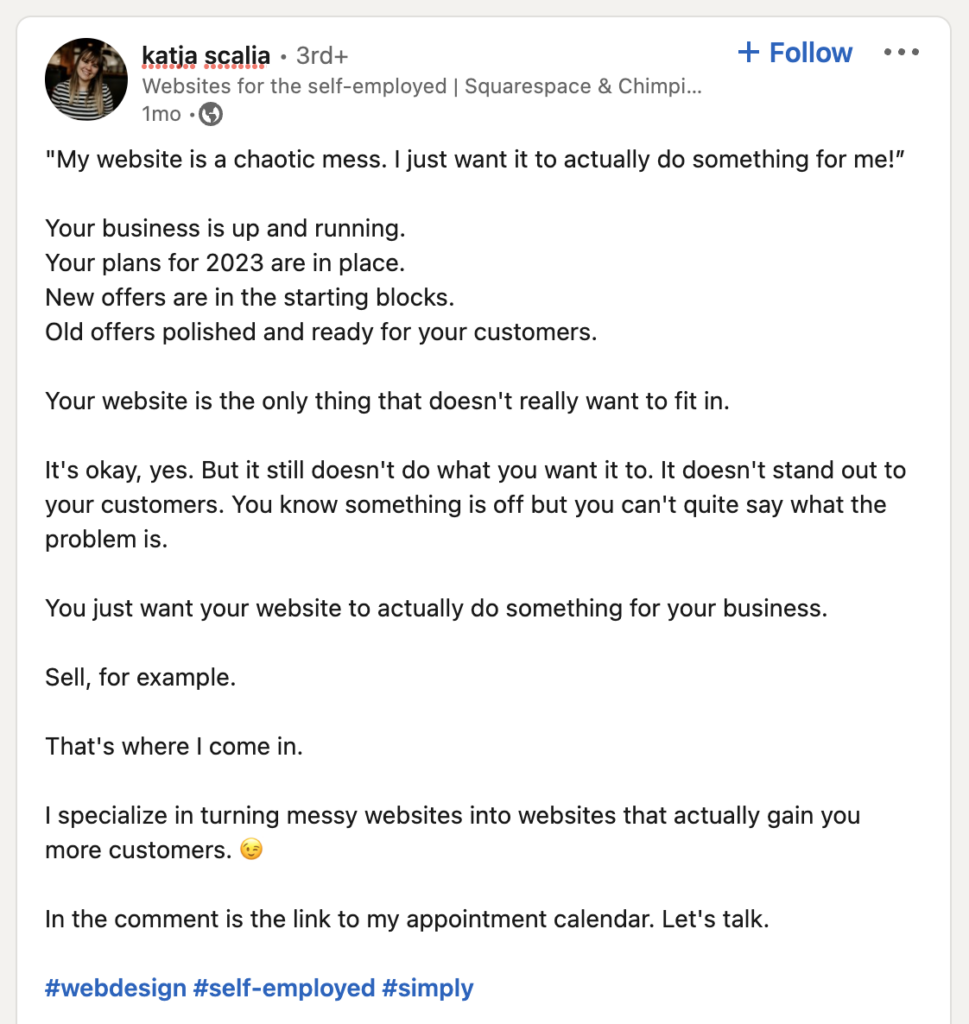
Task: Click the 3rd+ connection degree label
Action: click(322, 56)
